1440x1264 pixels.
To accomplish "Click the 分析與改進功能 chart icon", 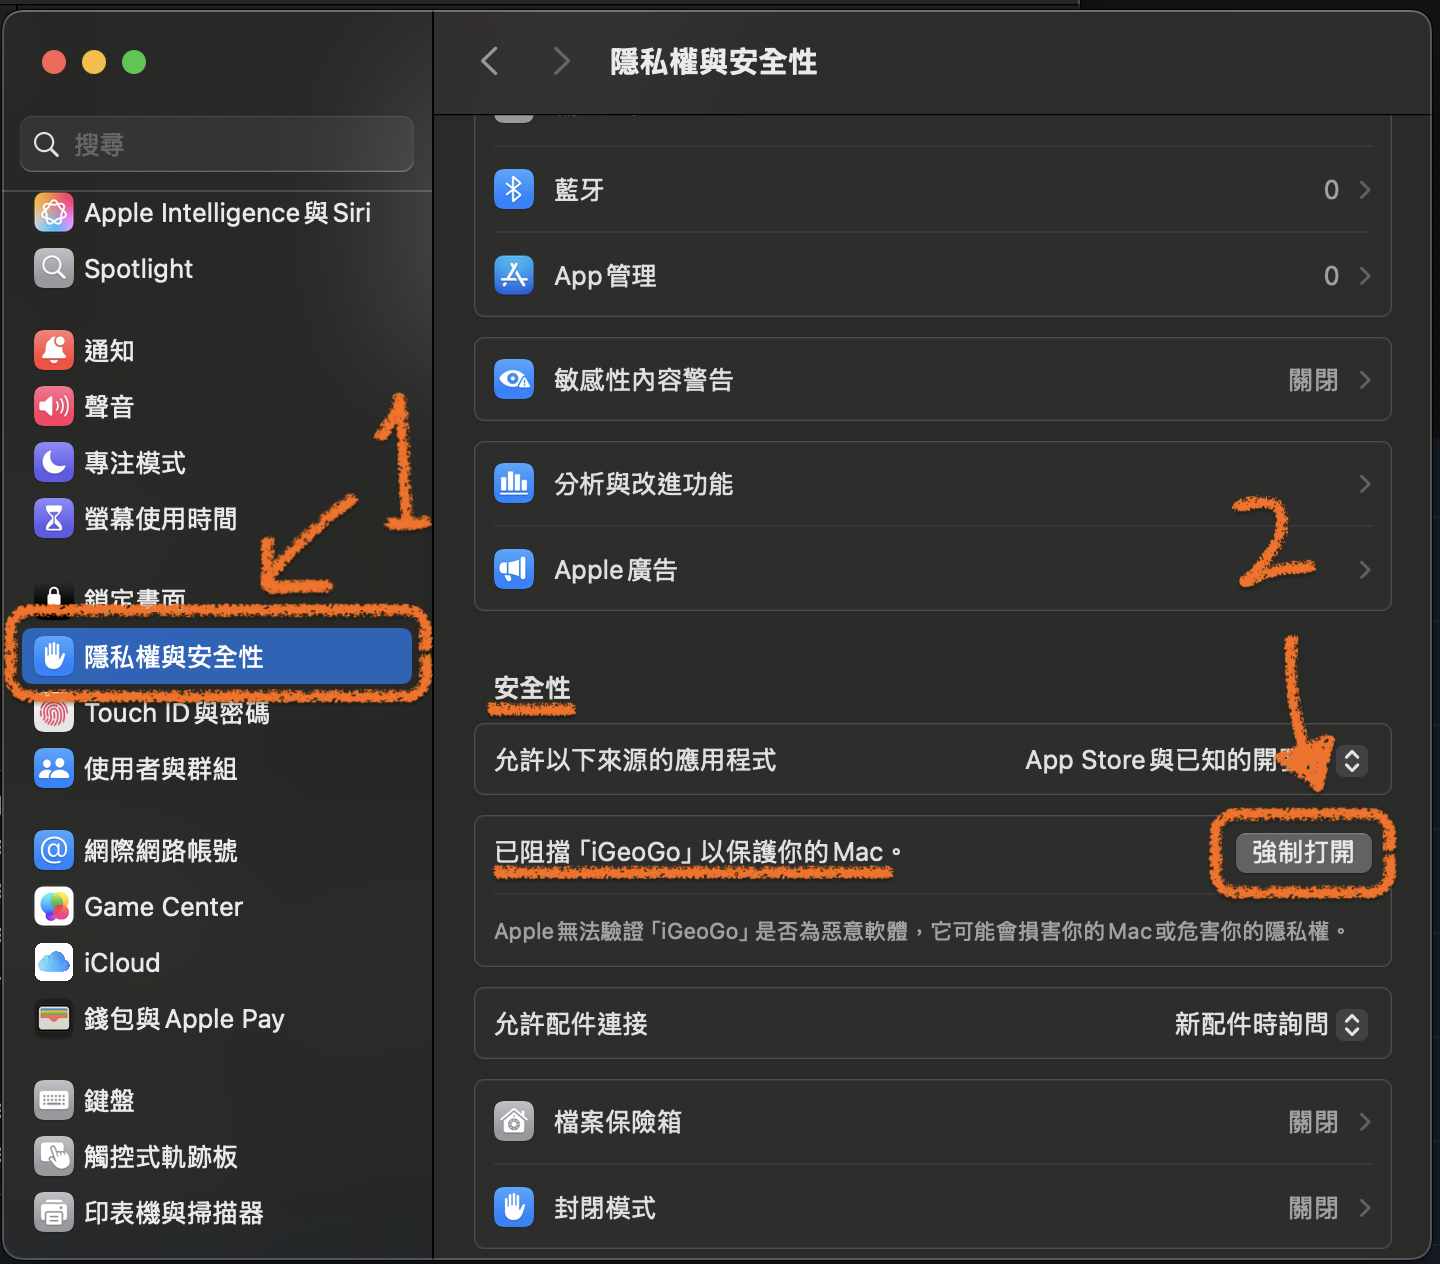I will tap(513, 483).
